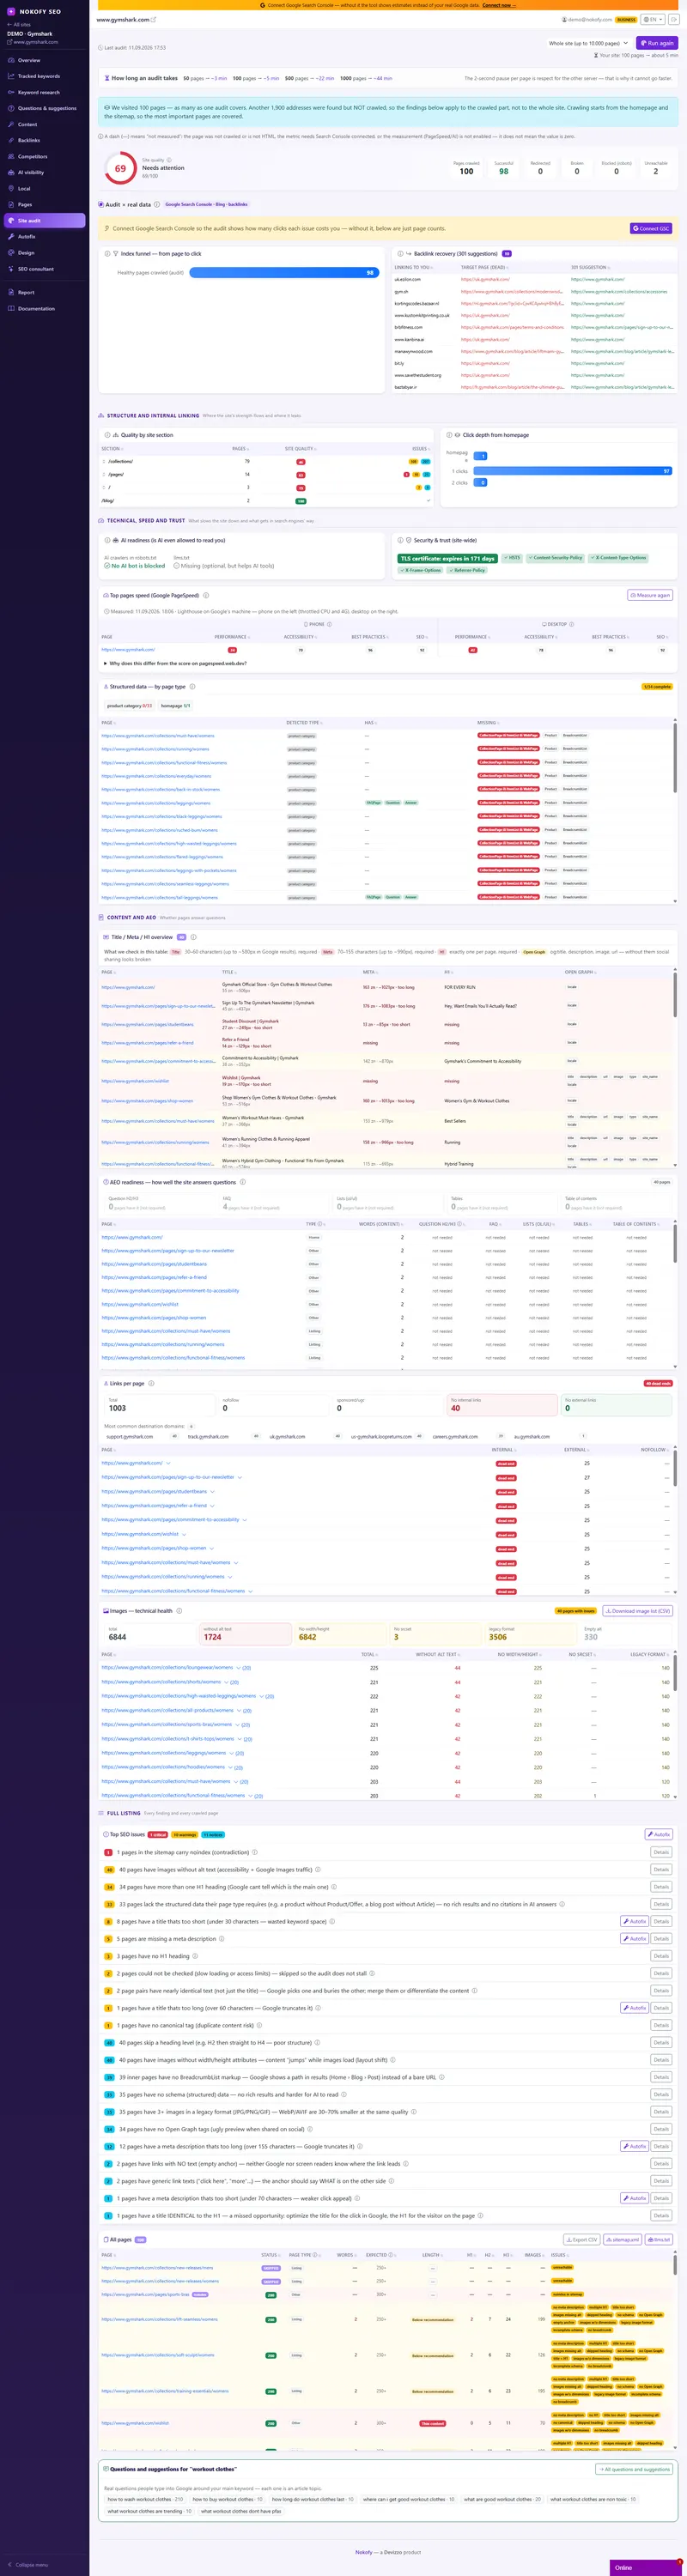Expand the /wishlist row in Links per page
This screenshot has height=2576, width=687.
click(x=185, y=1534)
